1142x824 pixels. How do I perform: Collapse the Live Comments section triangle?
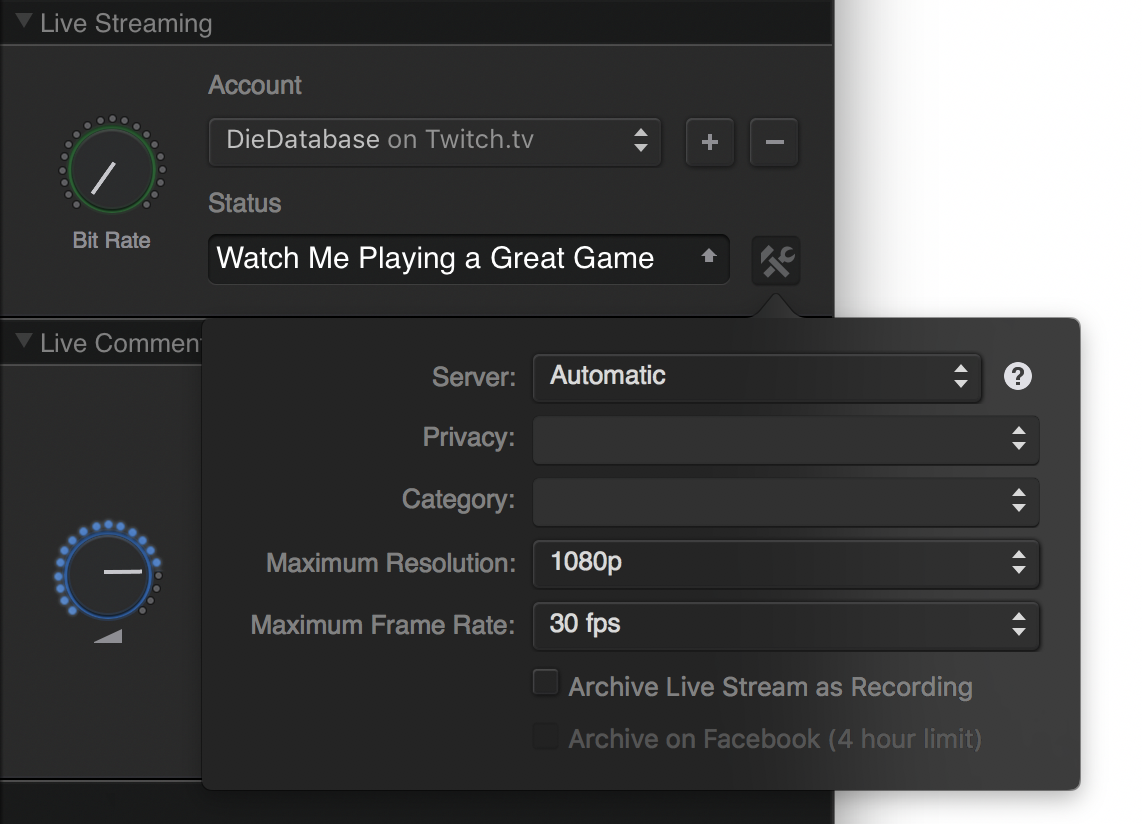tap(24, 343)
